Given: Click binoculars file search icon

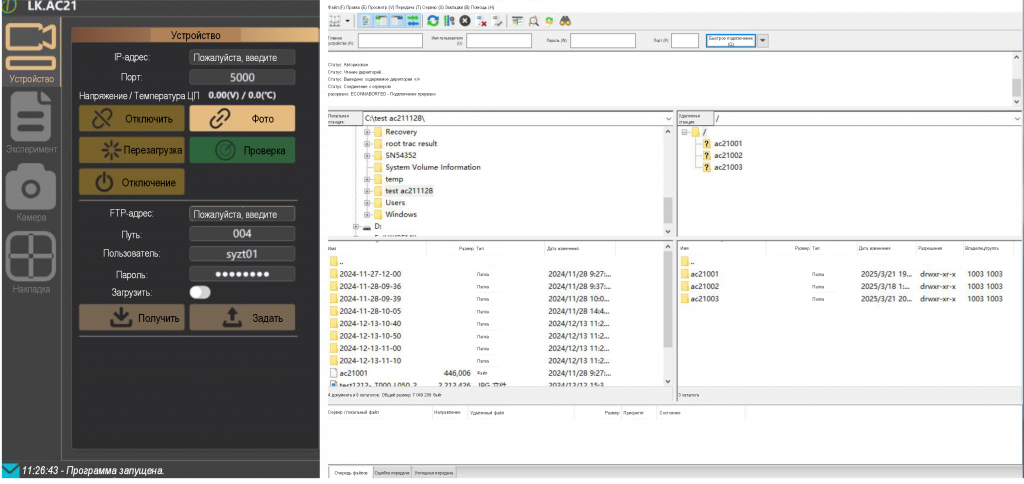Looking at the screenshot, I should click(x=566, y=21).
